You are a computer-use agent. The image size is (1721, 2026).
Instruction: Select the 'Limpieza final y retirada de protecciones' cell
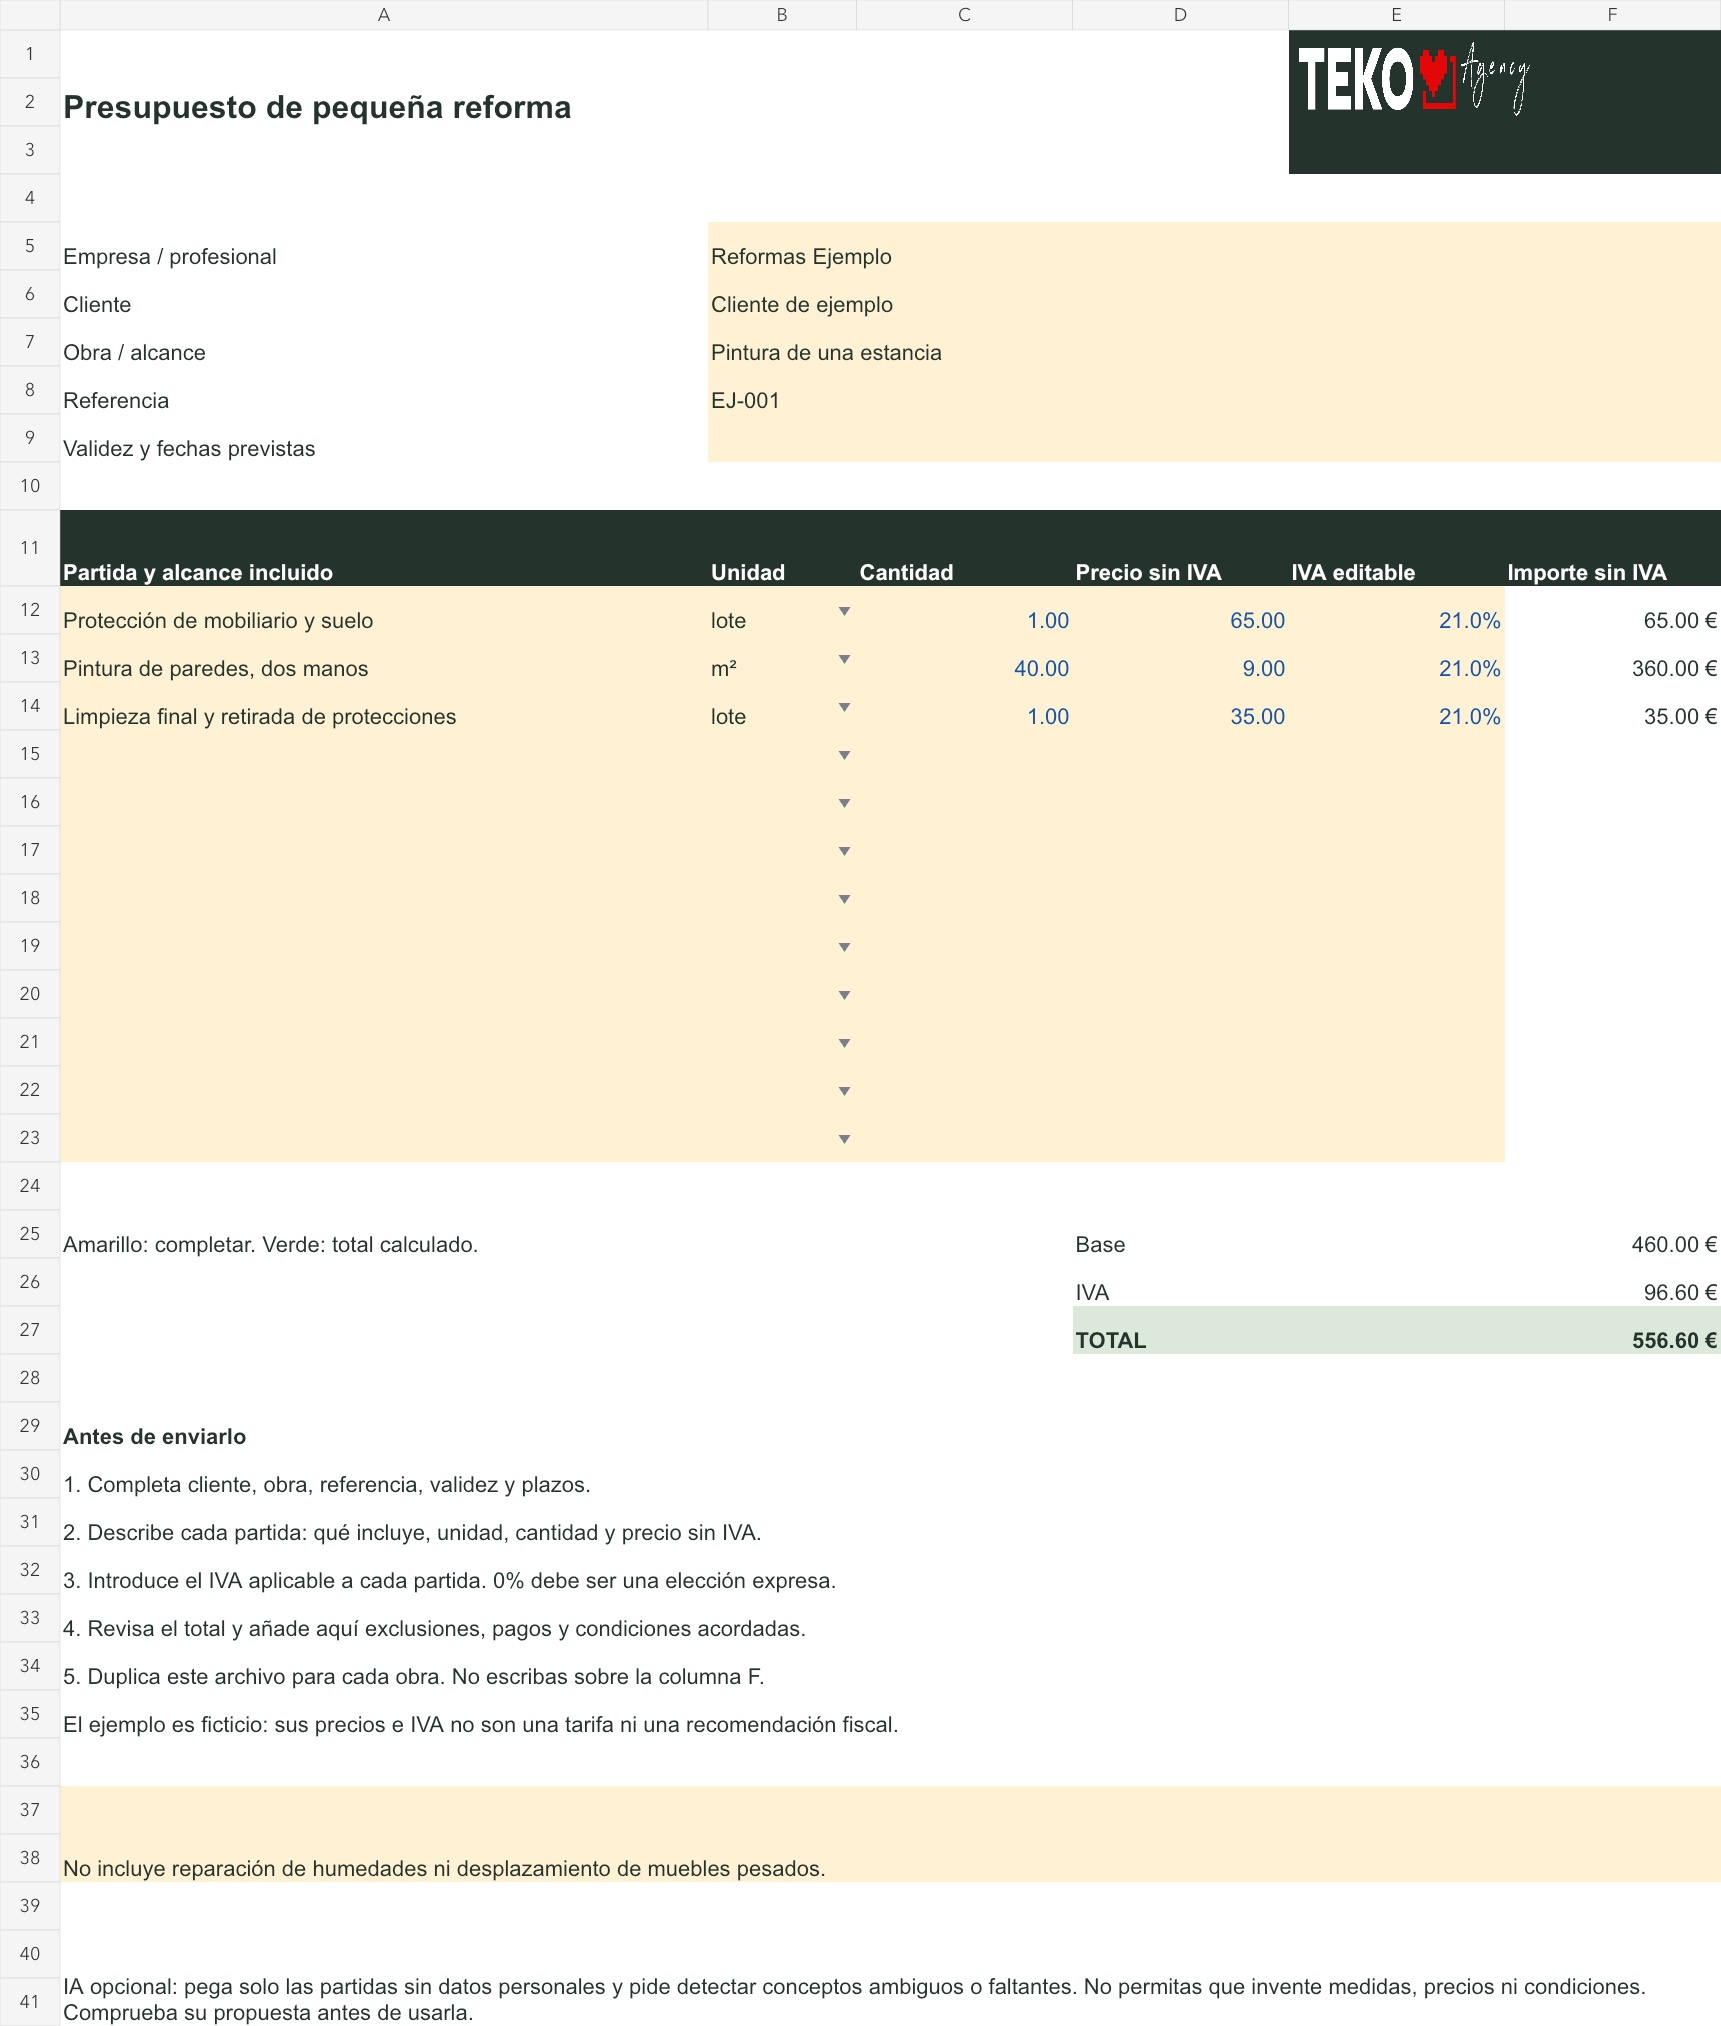coord(384,706)
